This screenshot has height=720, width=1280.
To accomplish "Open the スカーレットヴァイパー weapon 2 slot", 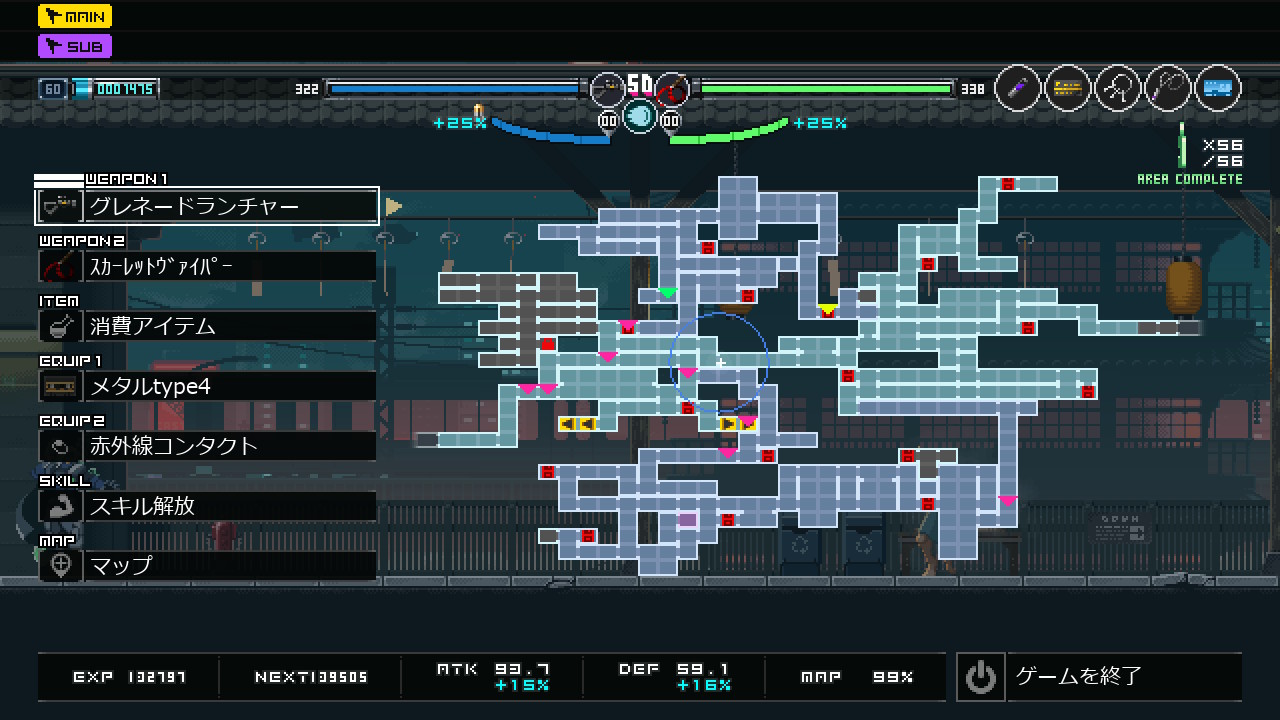I will click(x=230, y=266).
